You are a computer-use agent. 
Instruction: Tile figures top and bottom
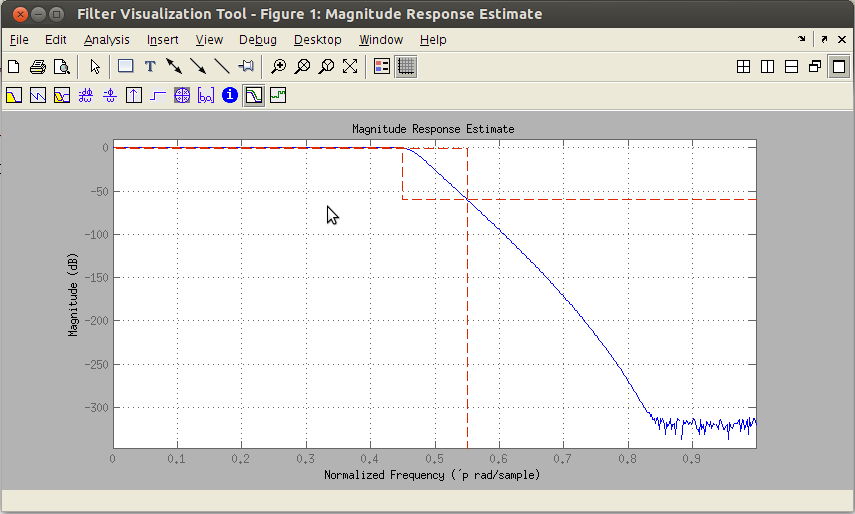pos(791,66)
